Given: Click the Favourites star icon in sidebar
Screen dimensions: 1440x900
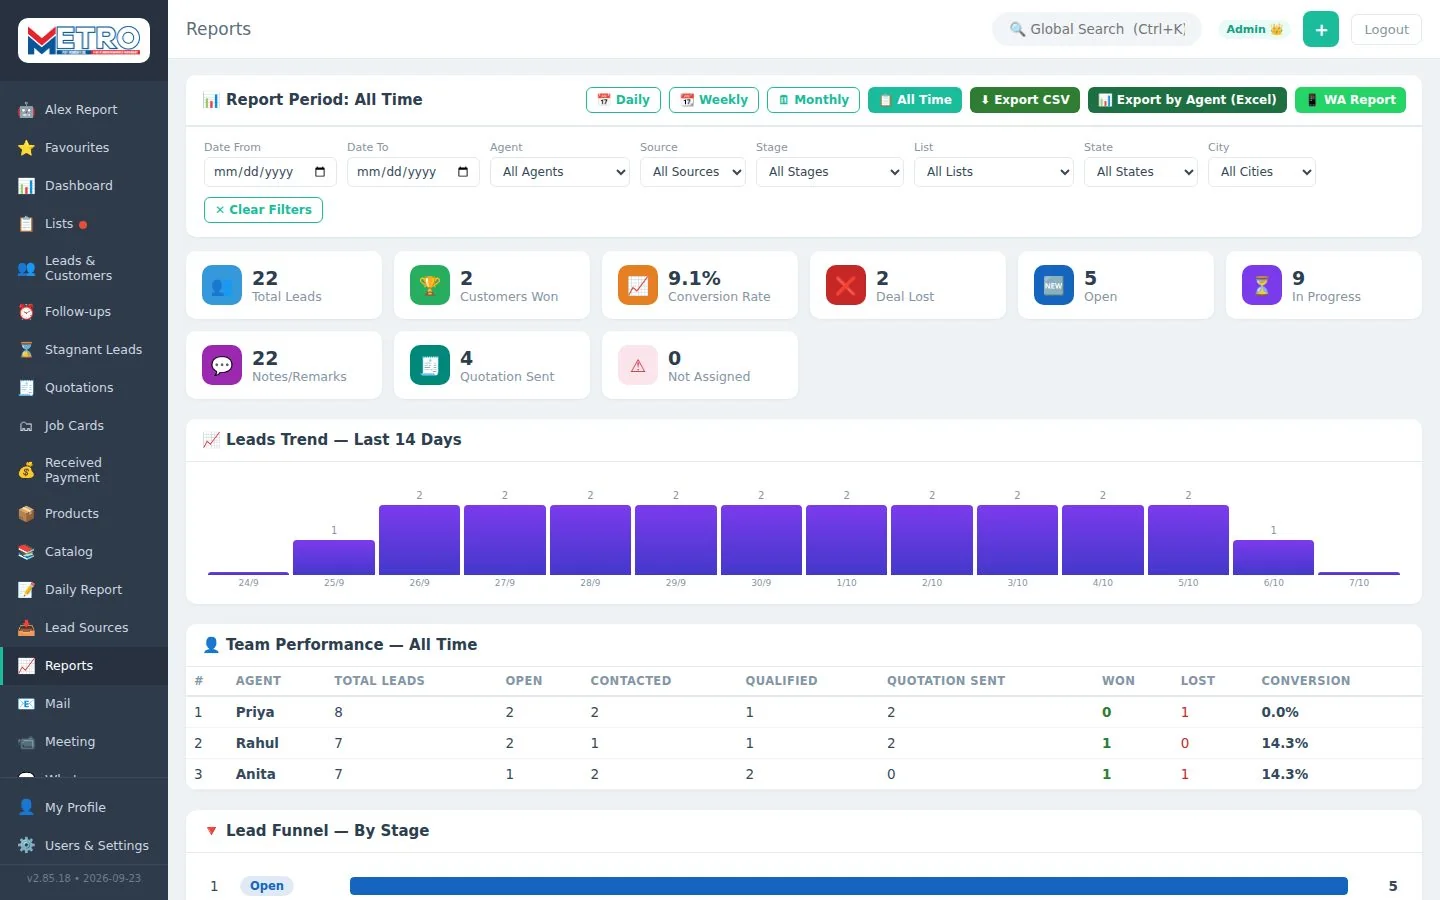Looking at the screenshot, I should (x=26, y=148).
